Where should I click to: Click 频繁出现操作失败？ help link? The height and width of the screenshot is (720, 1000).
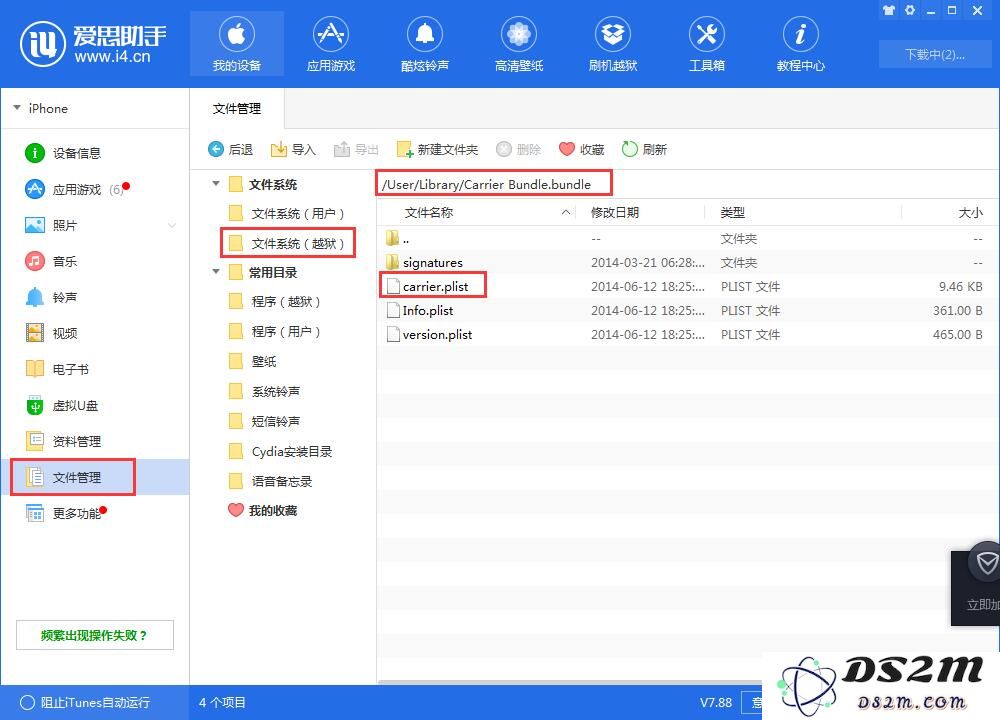tap(94, 635)
